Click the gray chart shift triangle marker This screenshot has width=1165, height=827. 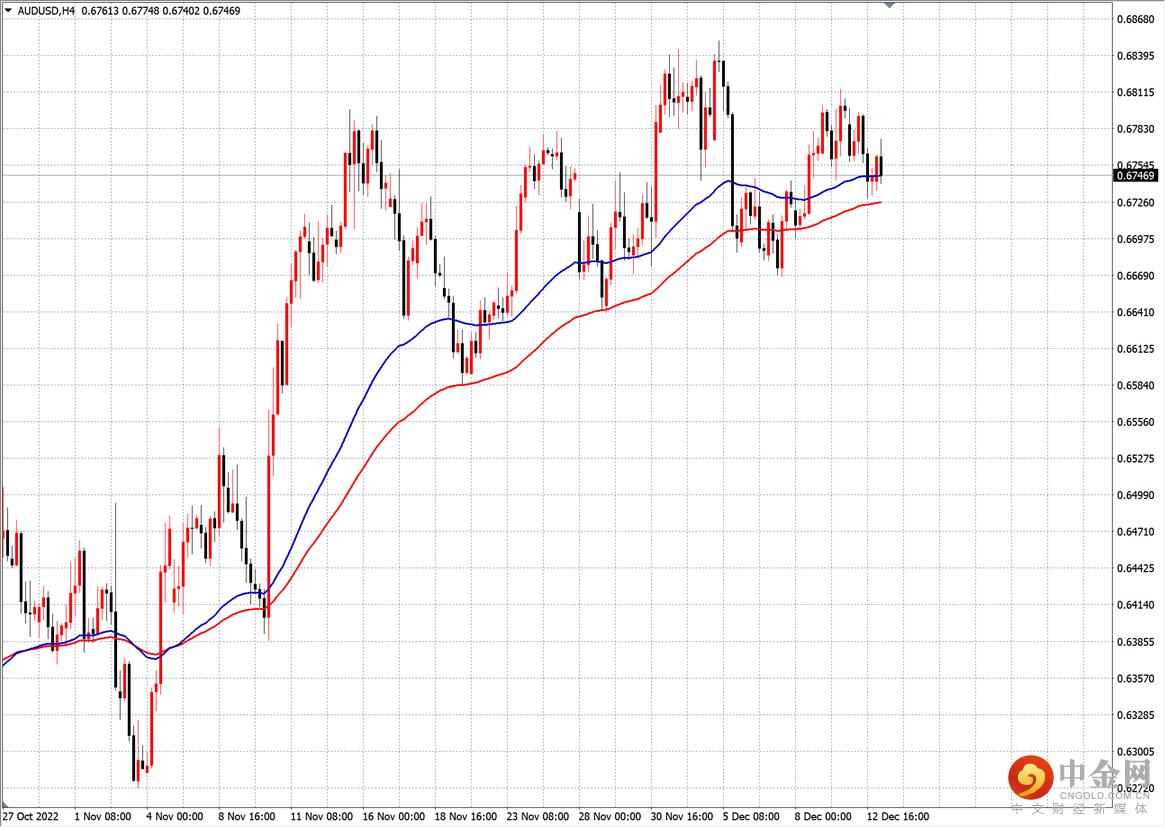pos(890,6)
